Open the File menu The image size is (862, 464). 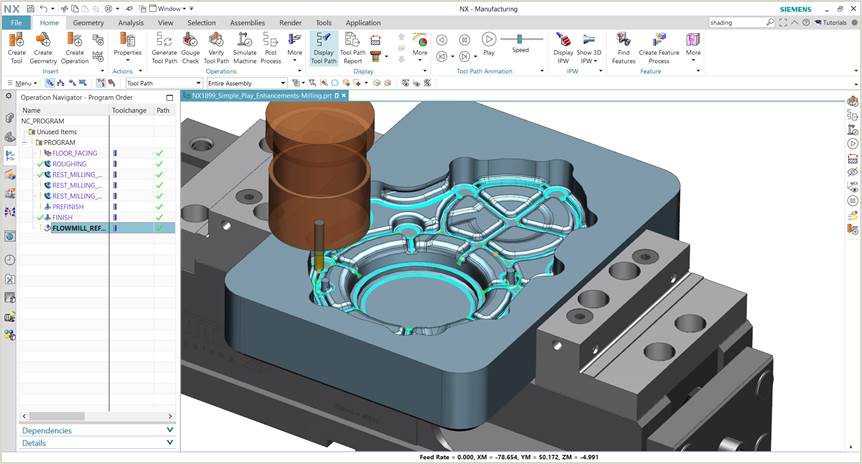[x=16, y=22]
